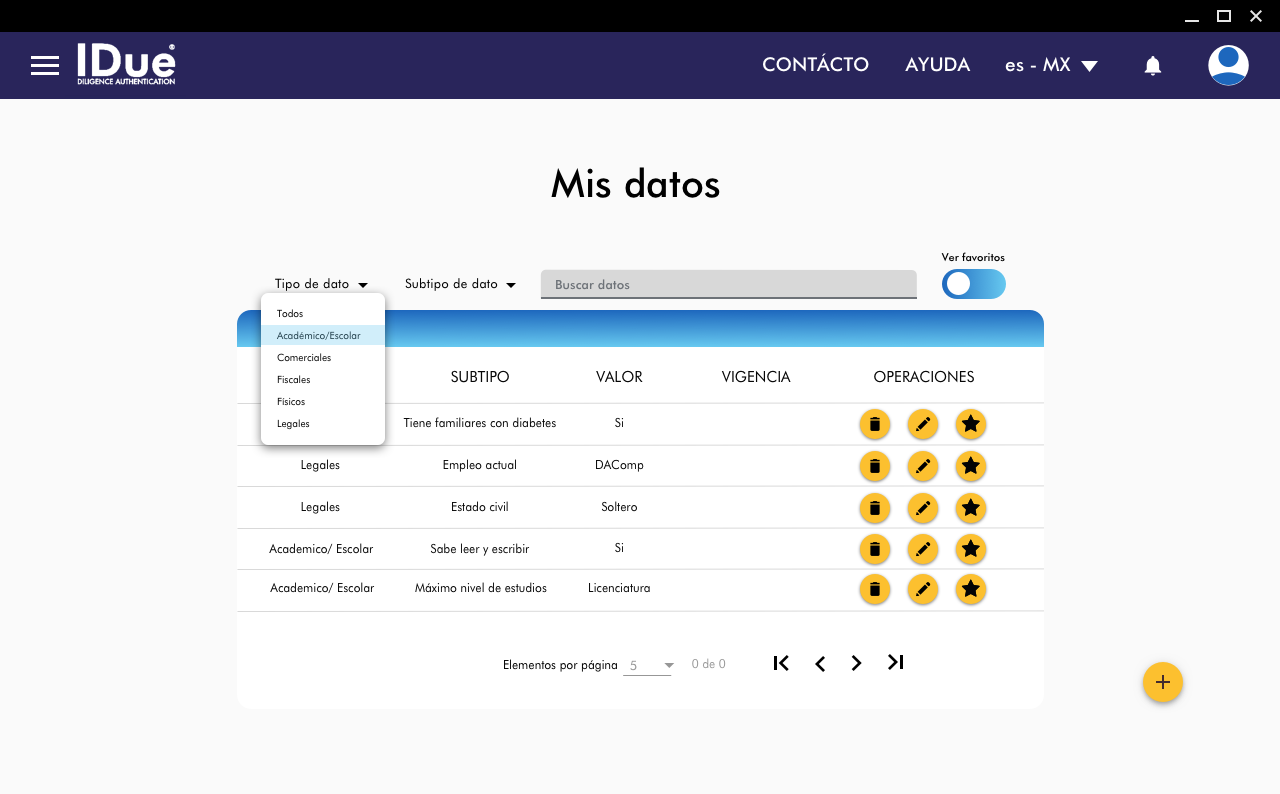Edit the Estado civil row
This screenshot has height=794, width=1280.
click(922, 508)
